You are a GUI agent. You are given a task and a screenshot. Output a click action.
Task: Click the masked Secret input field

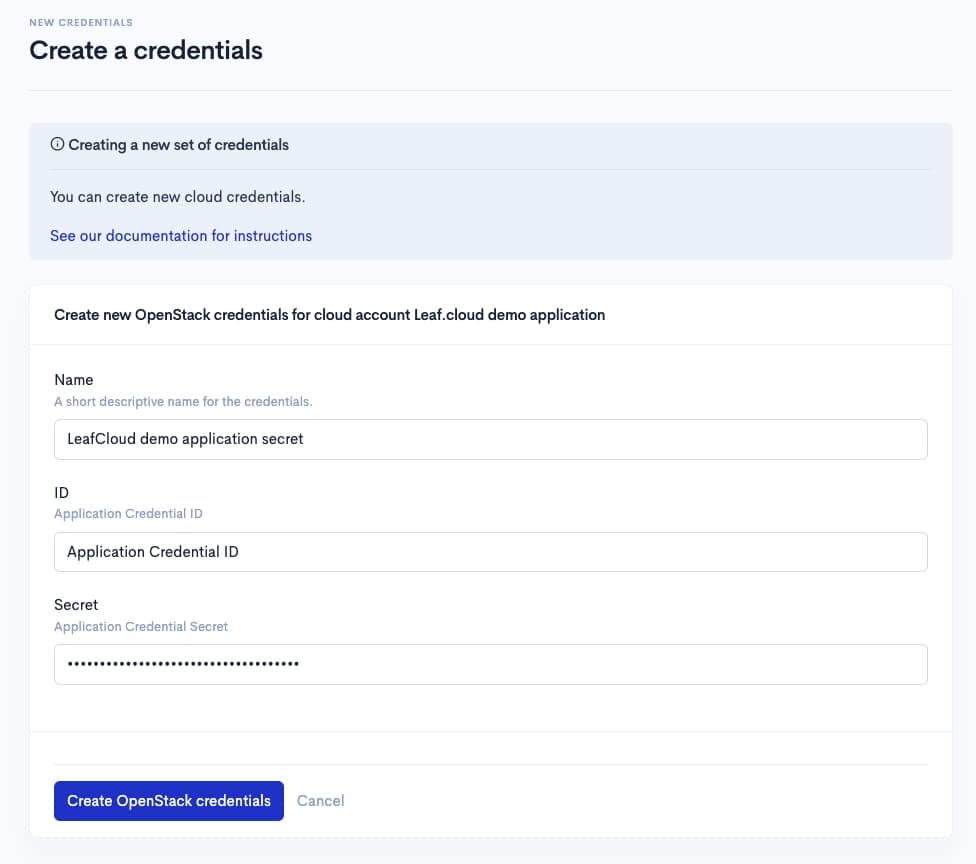pos(490,664)
